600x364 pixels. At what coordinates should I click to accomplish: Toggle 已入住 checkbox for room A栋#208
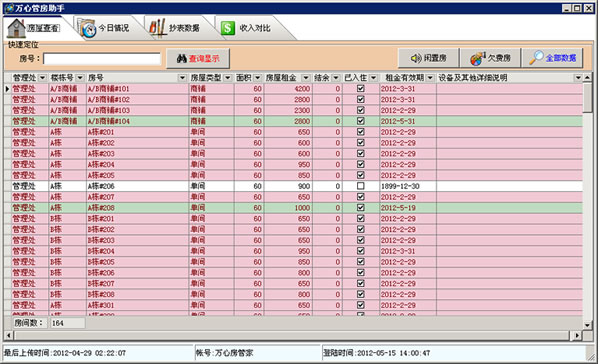pos(360,207)
